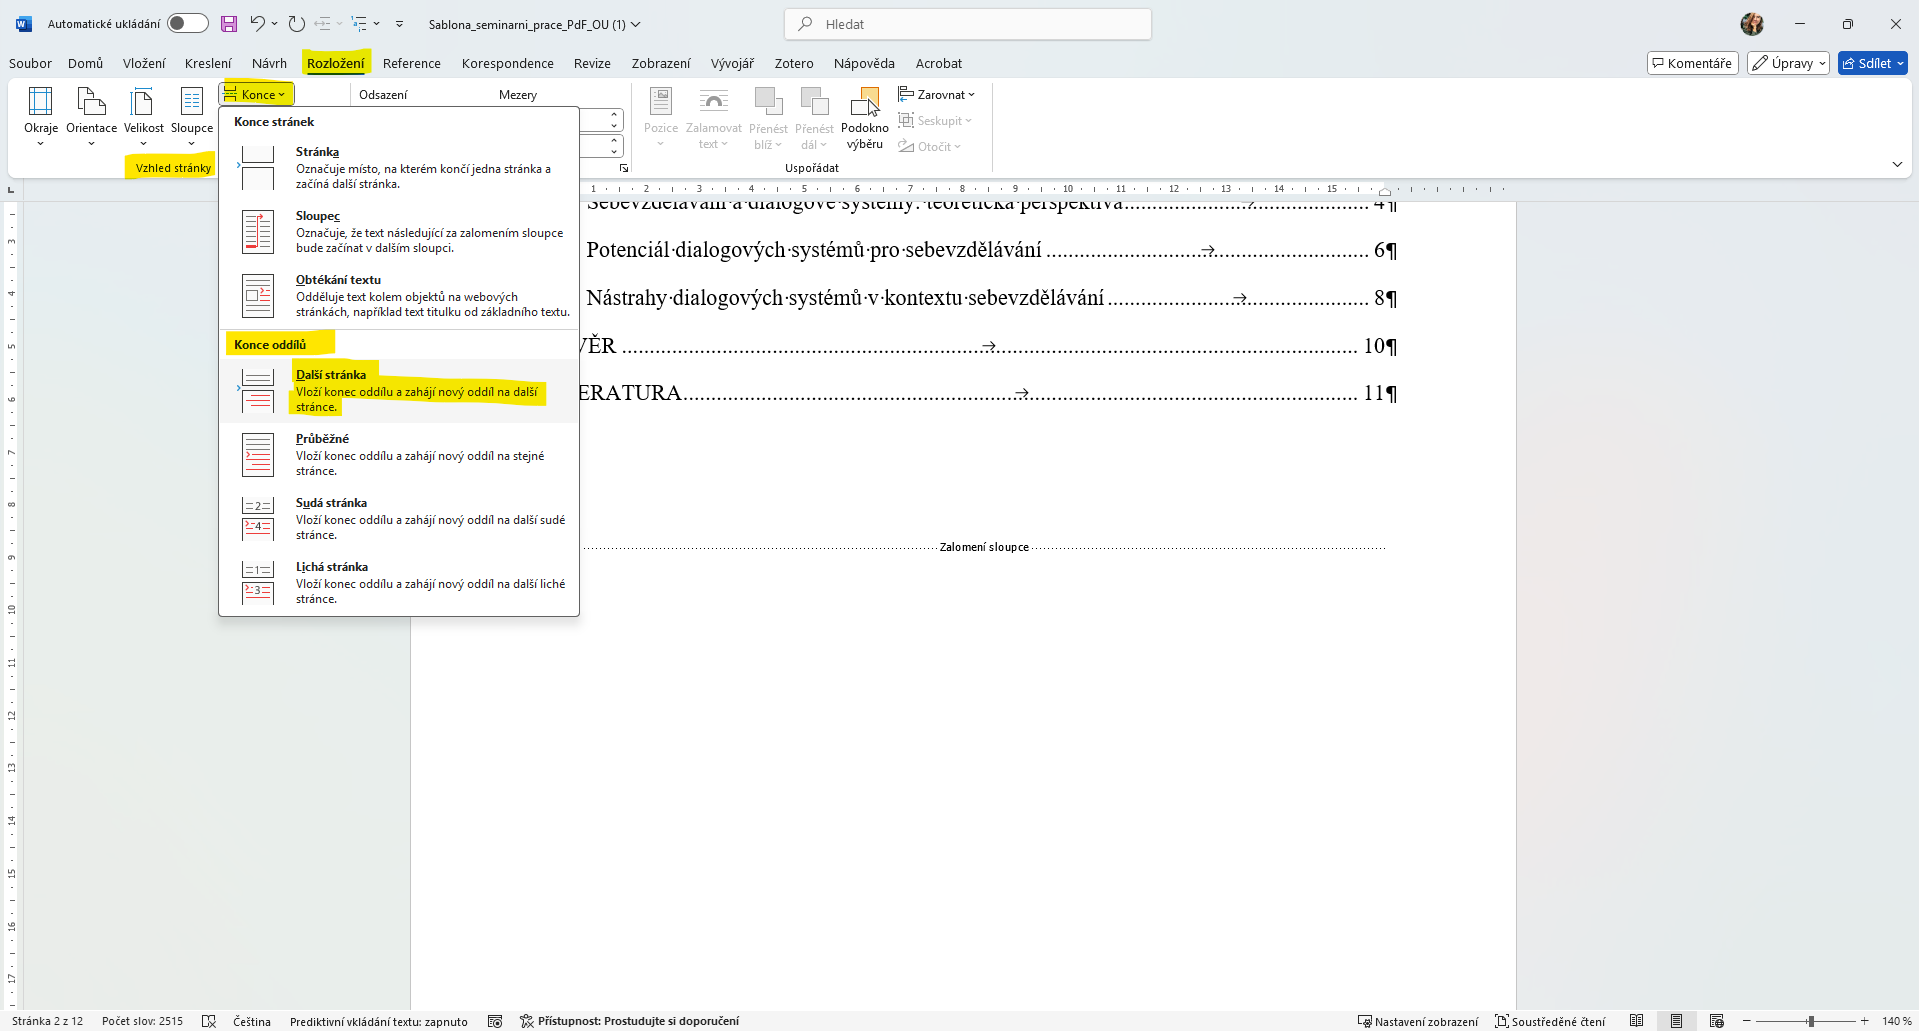The image size is (1919, 1031).
Task: Open the Orientace page orientation tool
Action: 91,103
